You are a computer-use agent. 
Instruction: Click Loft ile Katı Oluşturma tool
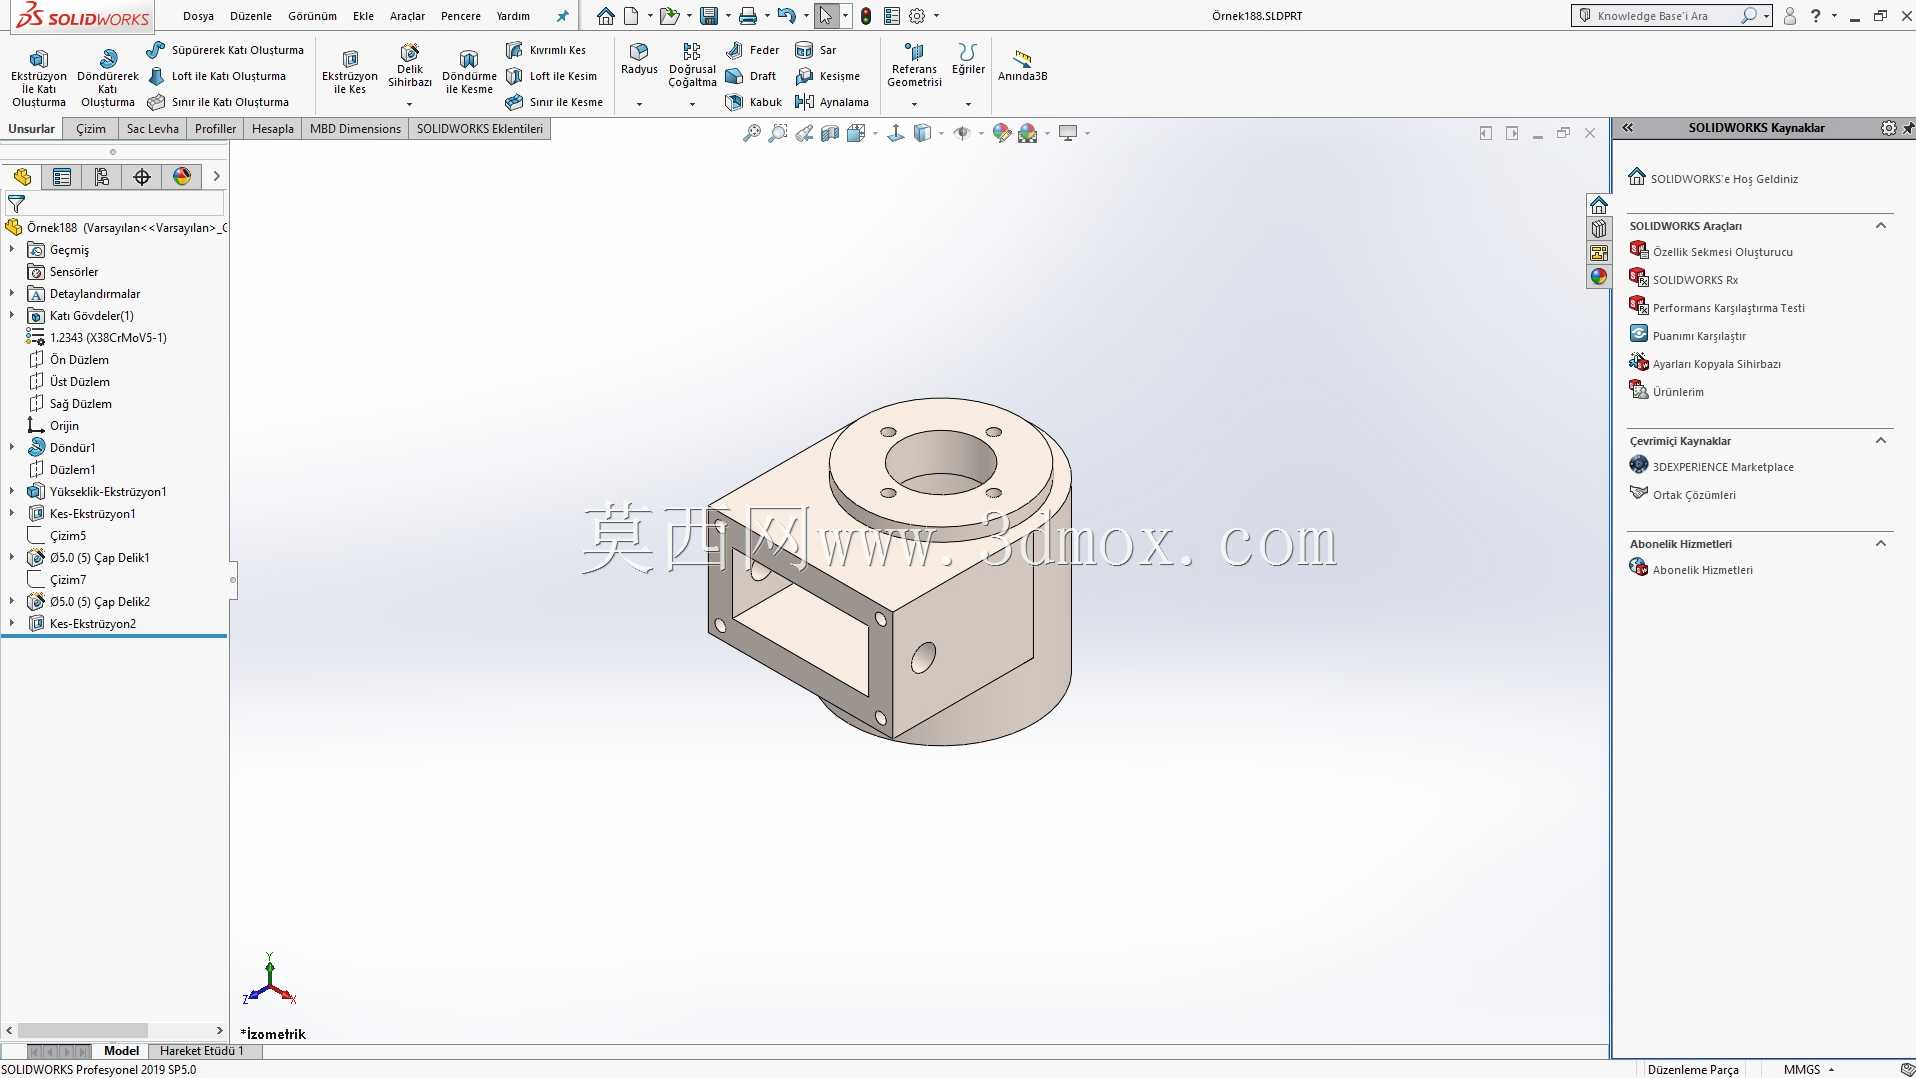click(217, 76)
